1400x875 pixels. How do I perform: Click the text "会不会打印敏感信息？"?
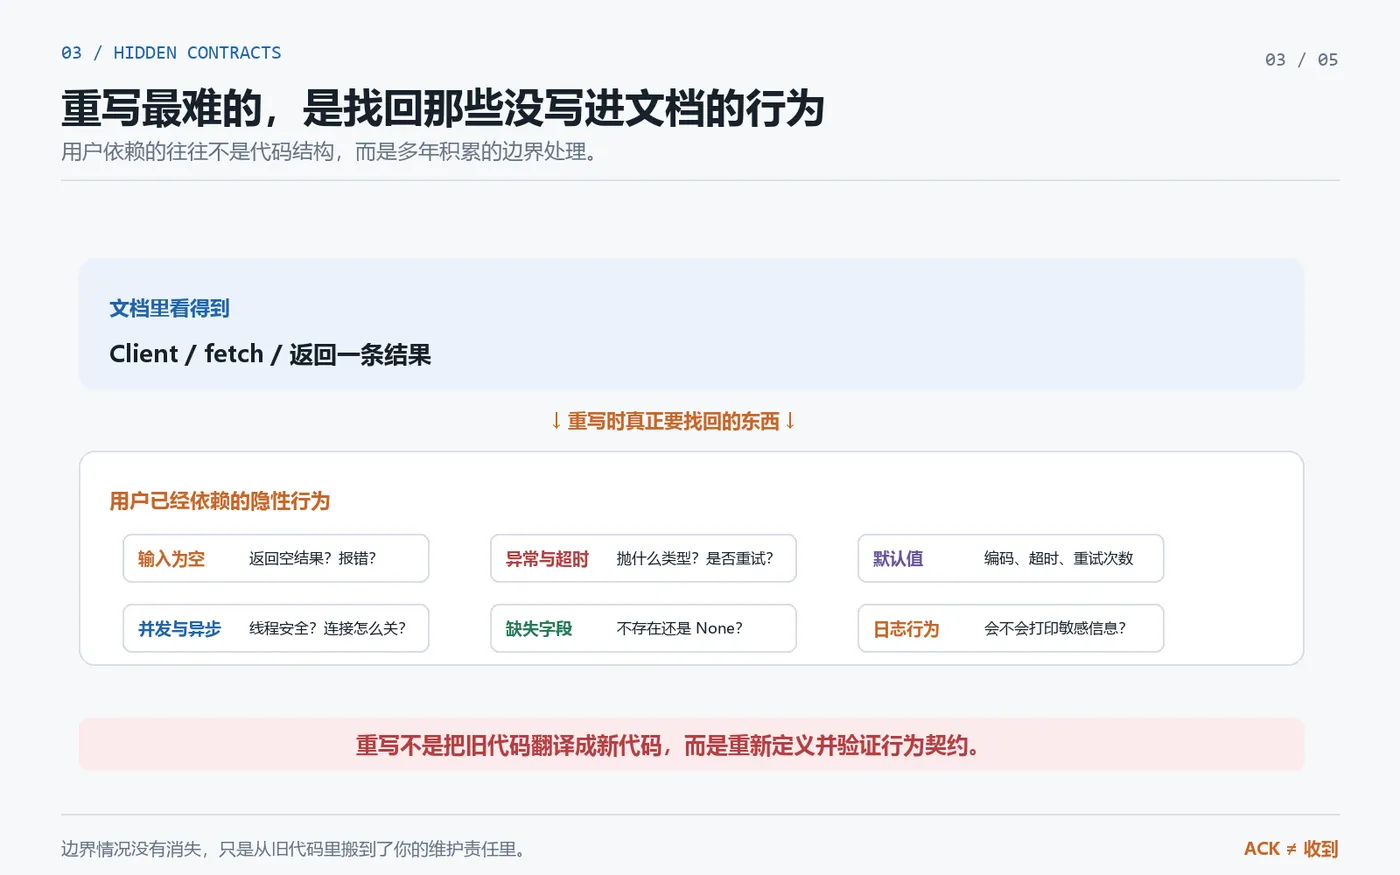coord(1055,629)
